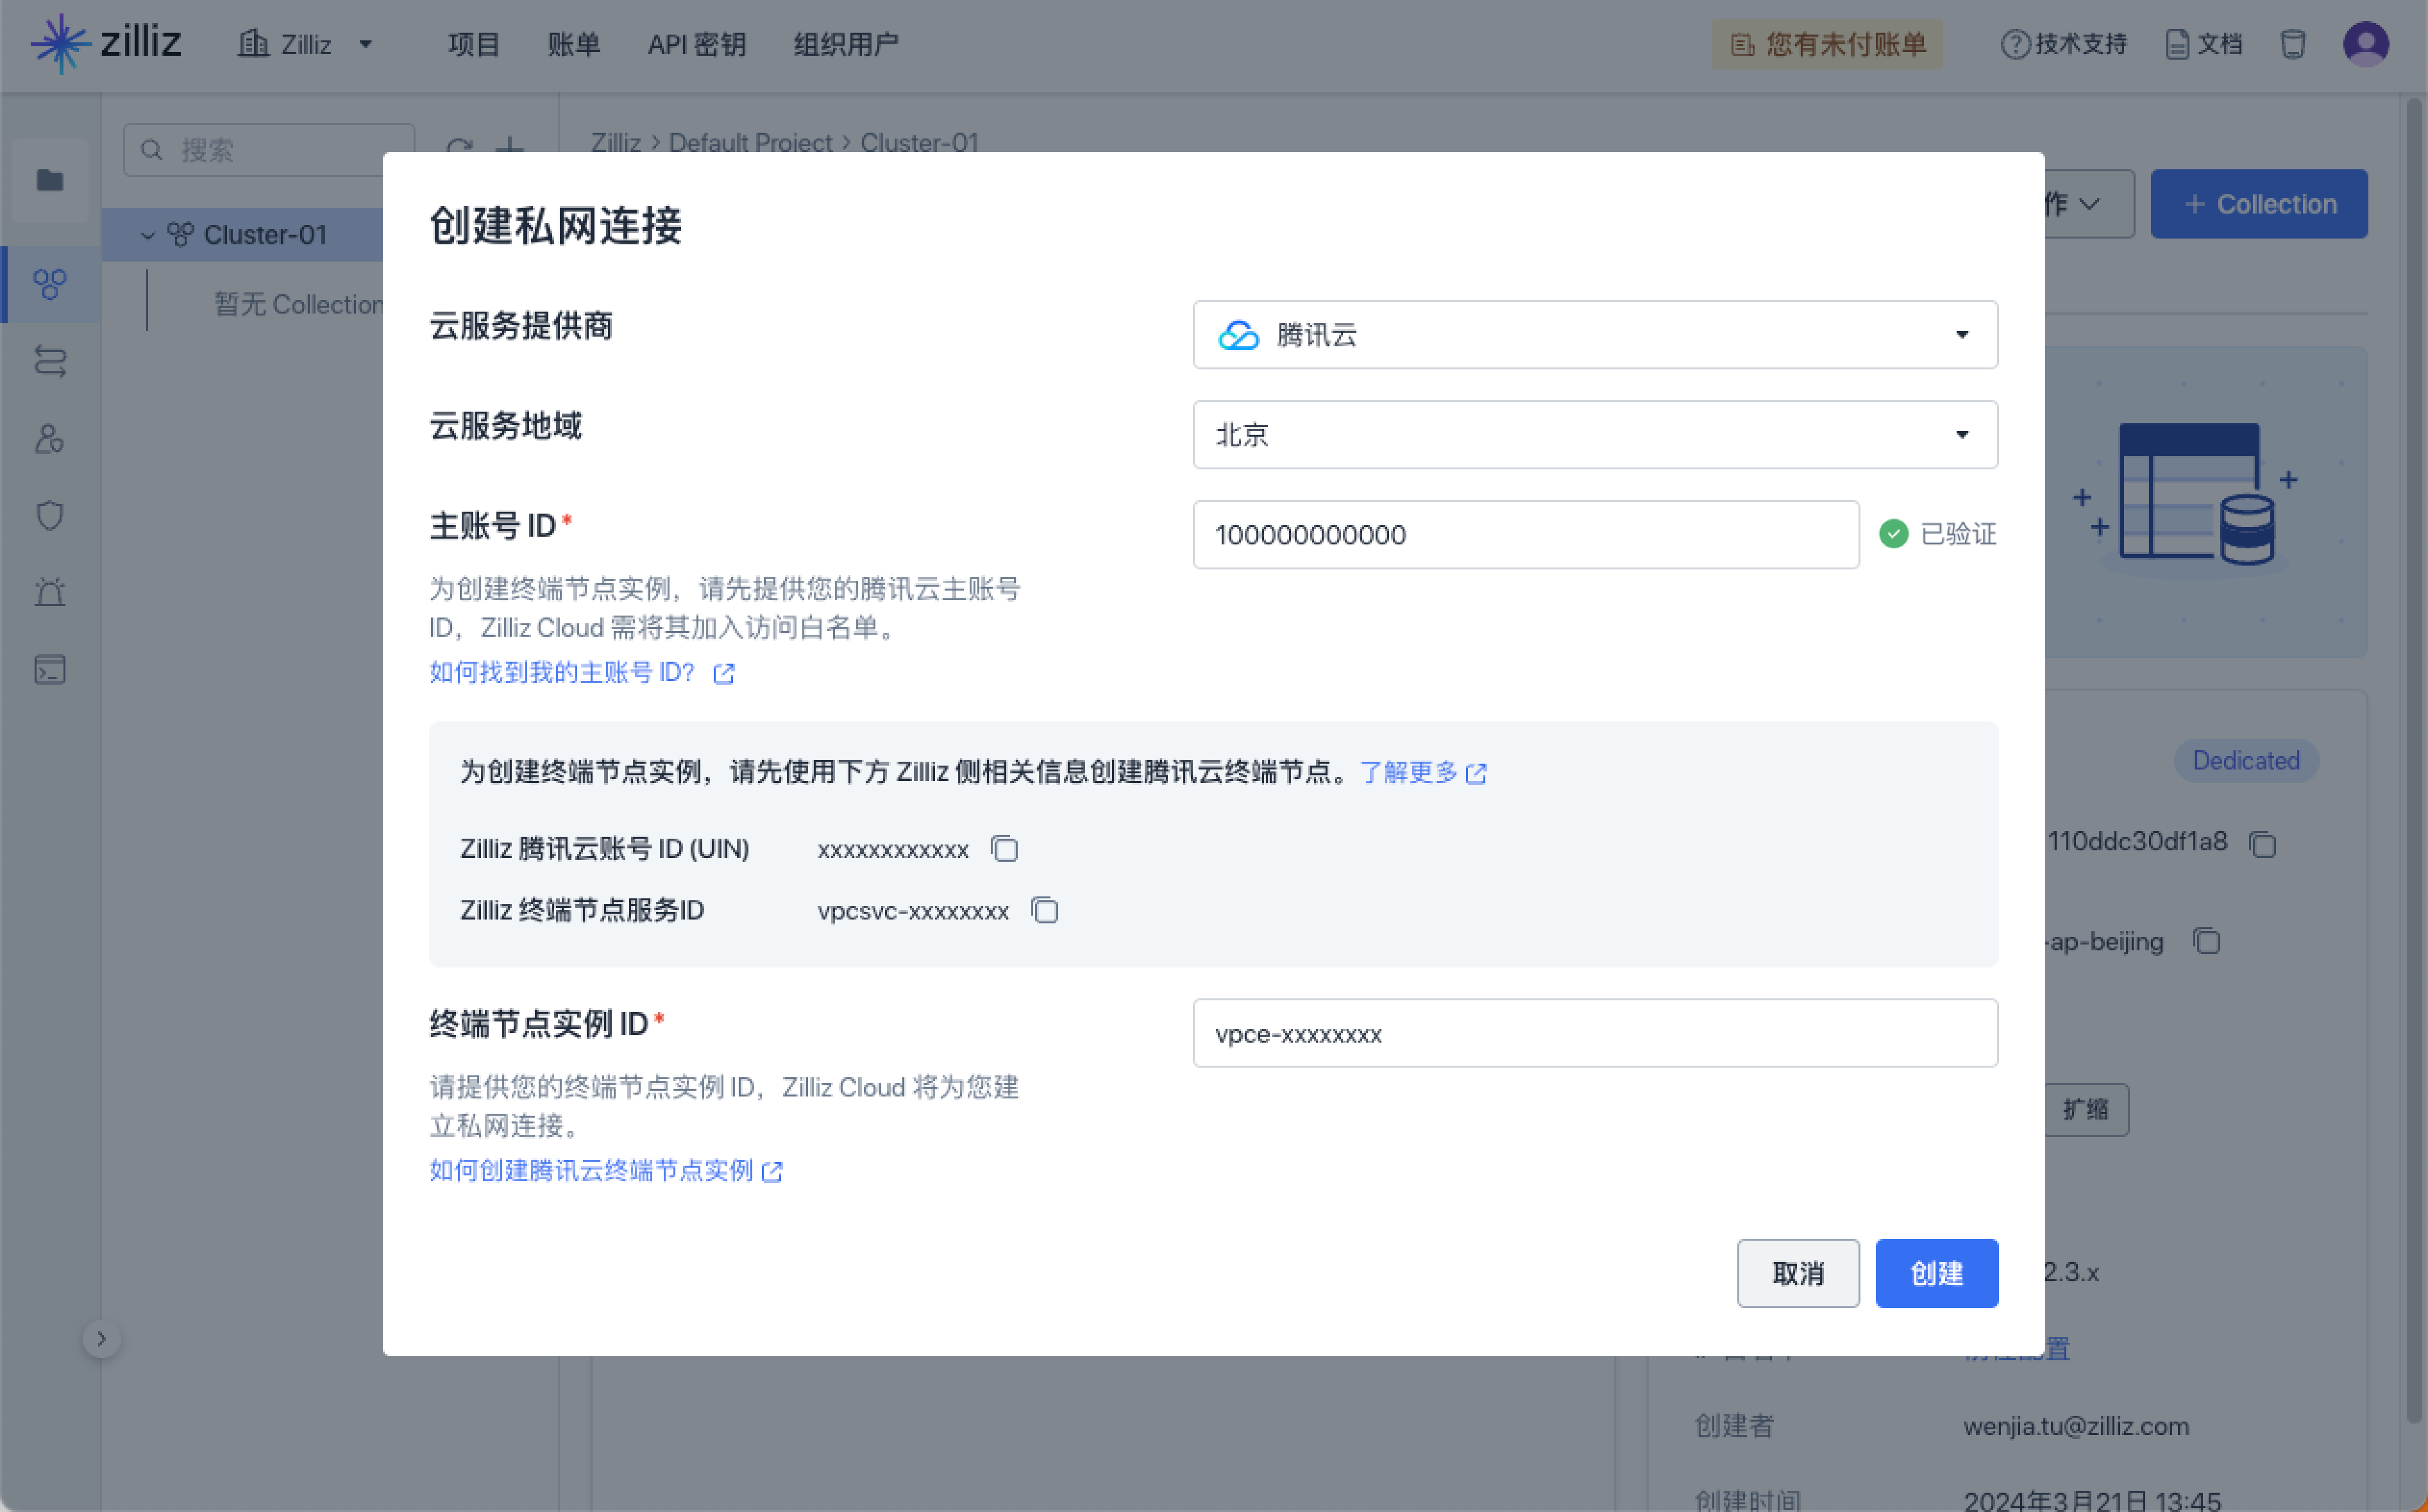
Task: Expand the sidebar with arrow button
Action: (101, 1339)
